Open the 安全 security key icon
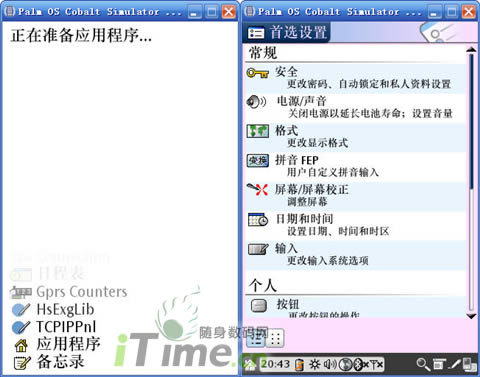Screen dimensions: 480x377 coord(257,73)
